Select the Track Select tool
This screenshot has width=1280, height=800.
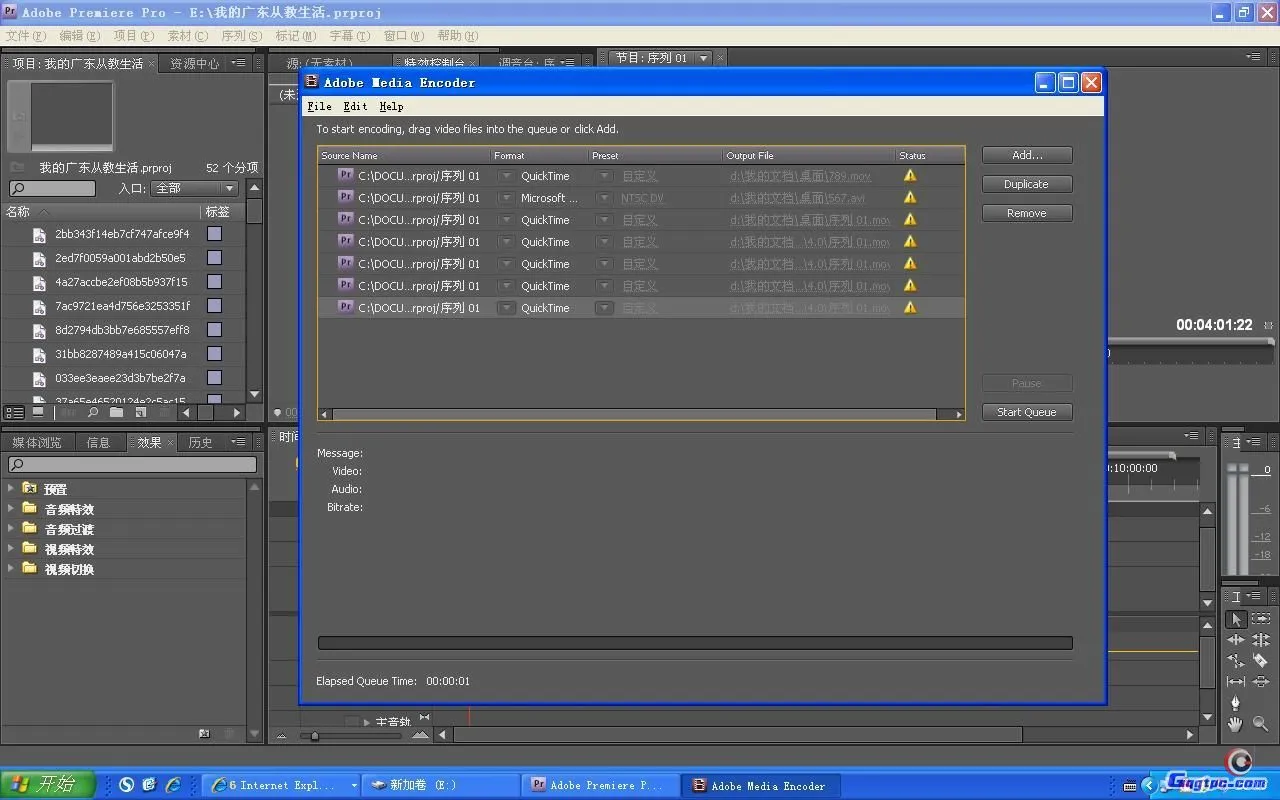1260,619
